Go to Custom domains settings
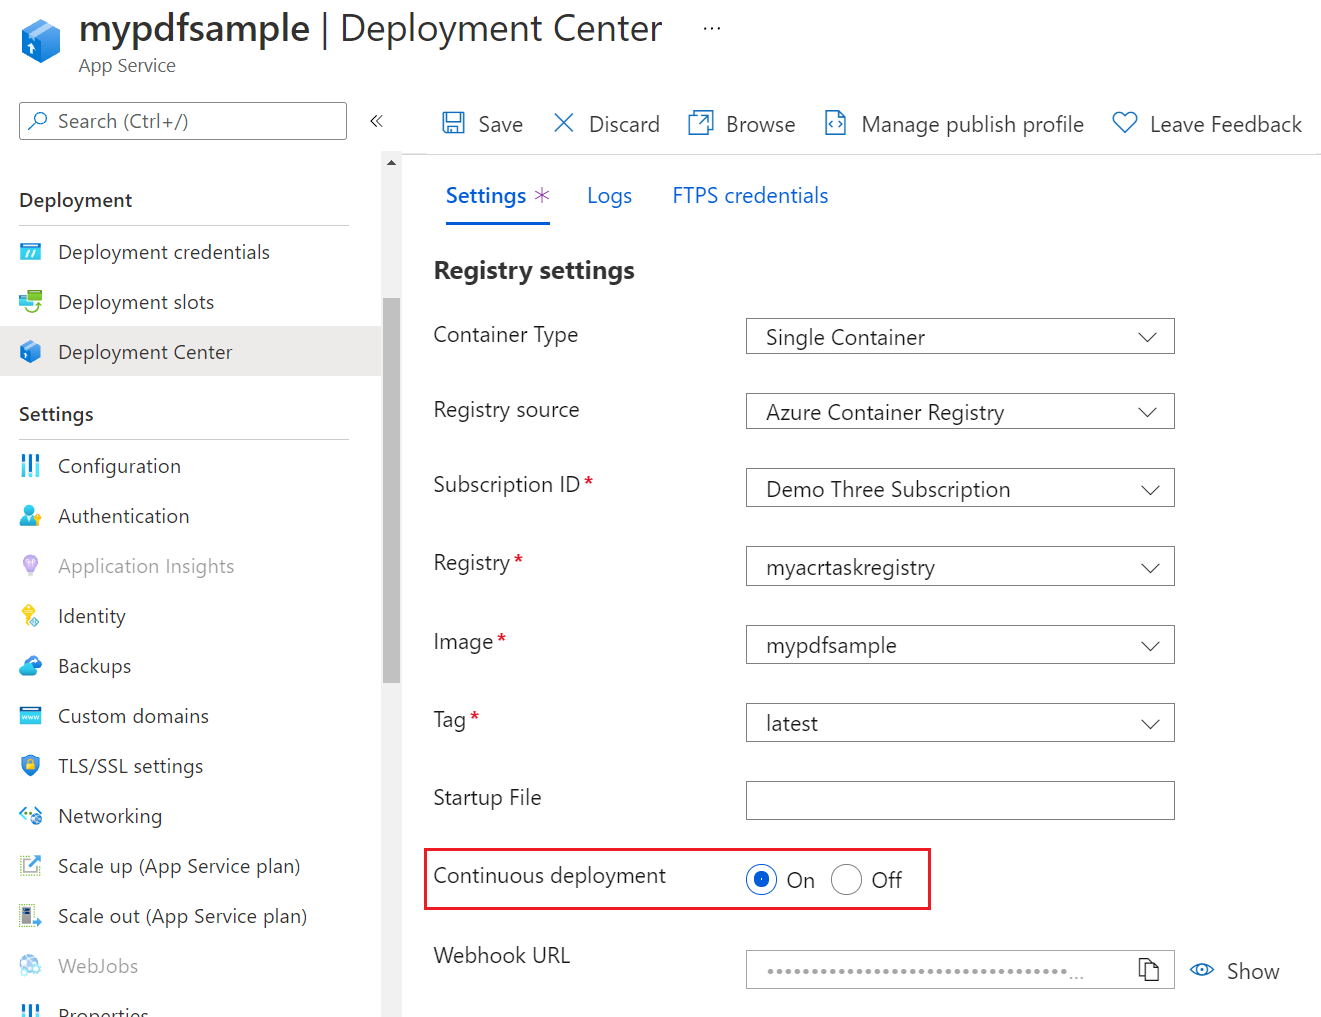The height and width of the screenshot is (1017, 1321). coord(133,716)
